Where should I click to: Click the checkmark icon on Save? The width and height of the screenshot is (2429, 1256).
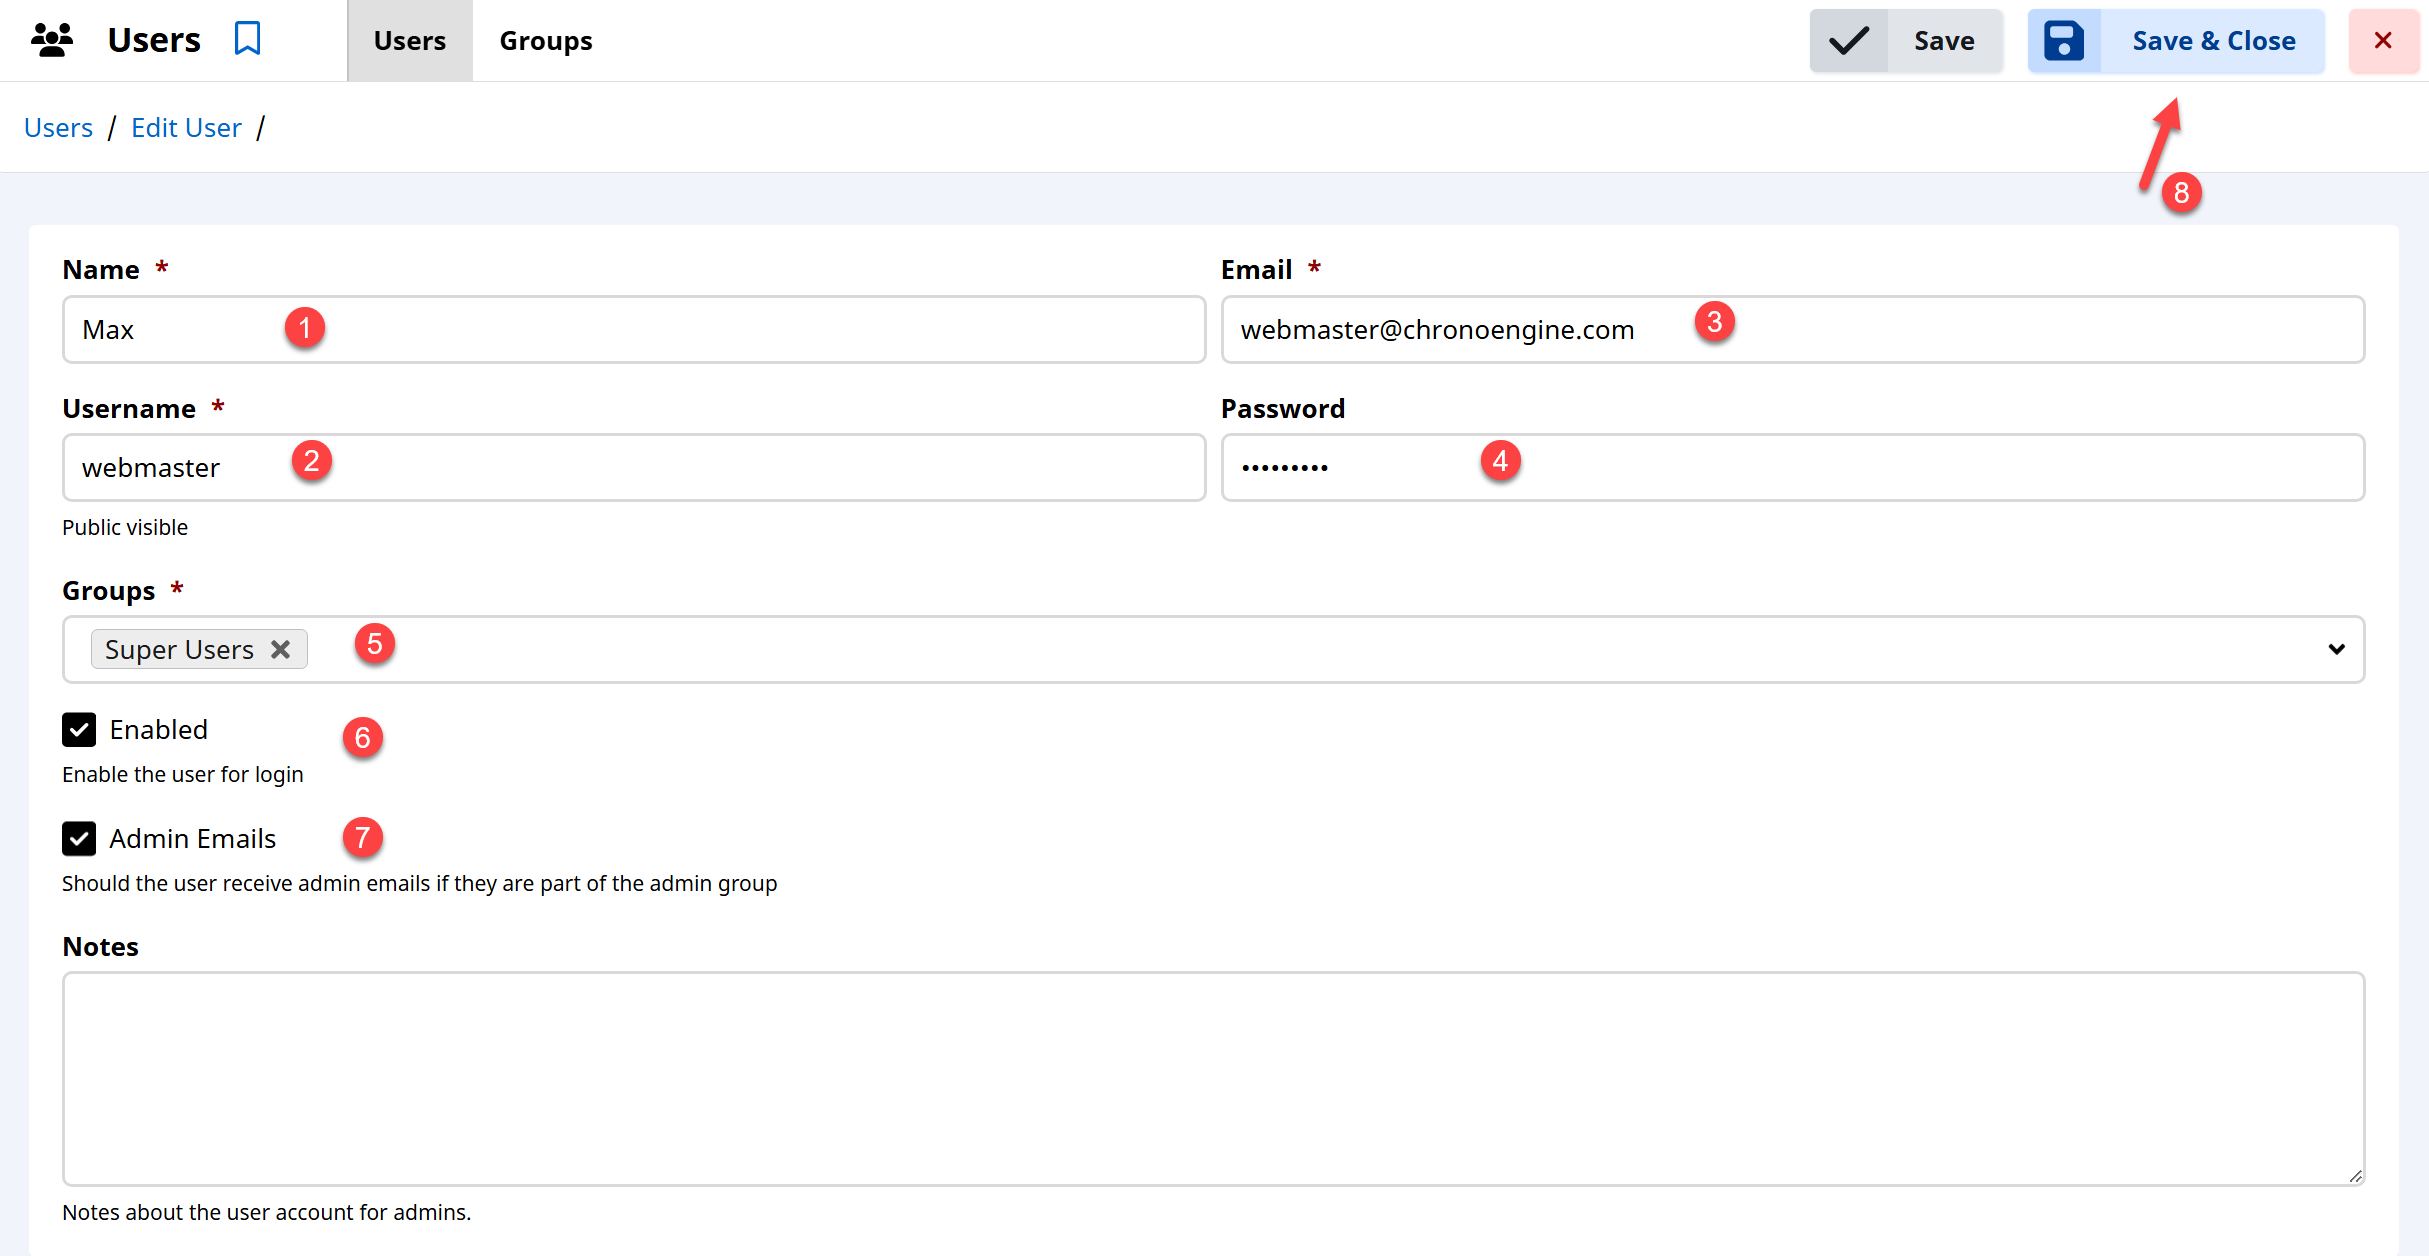coord(1849,41)
